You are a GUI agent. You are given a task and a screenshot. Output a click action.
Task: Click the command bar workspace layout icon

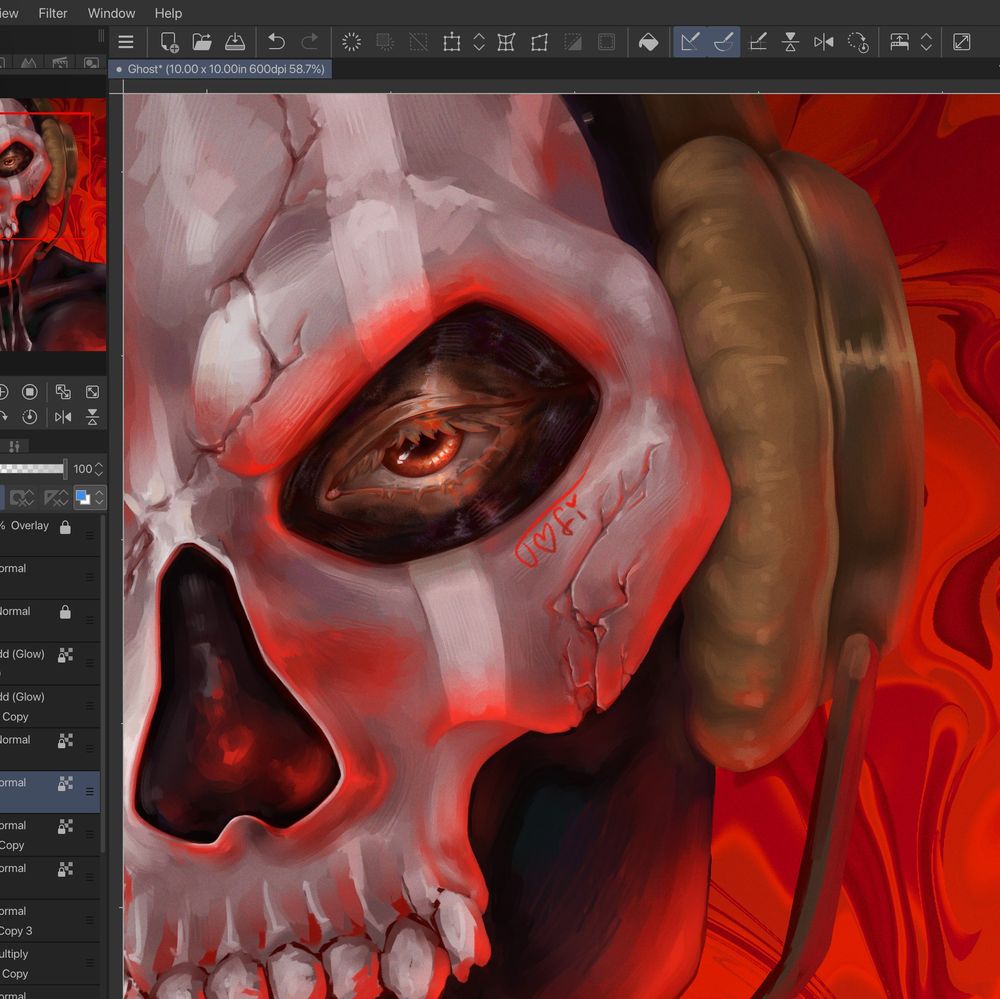899,42
